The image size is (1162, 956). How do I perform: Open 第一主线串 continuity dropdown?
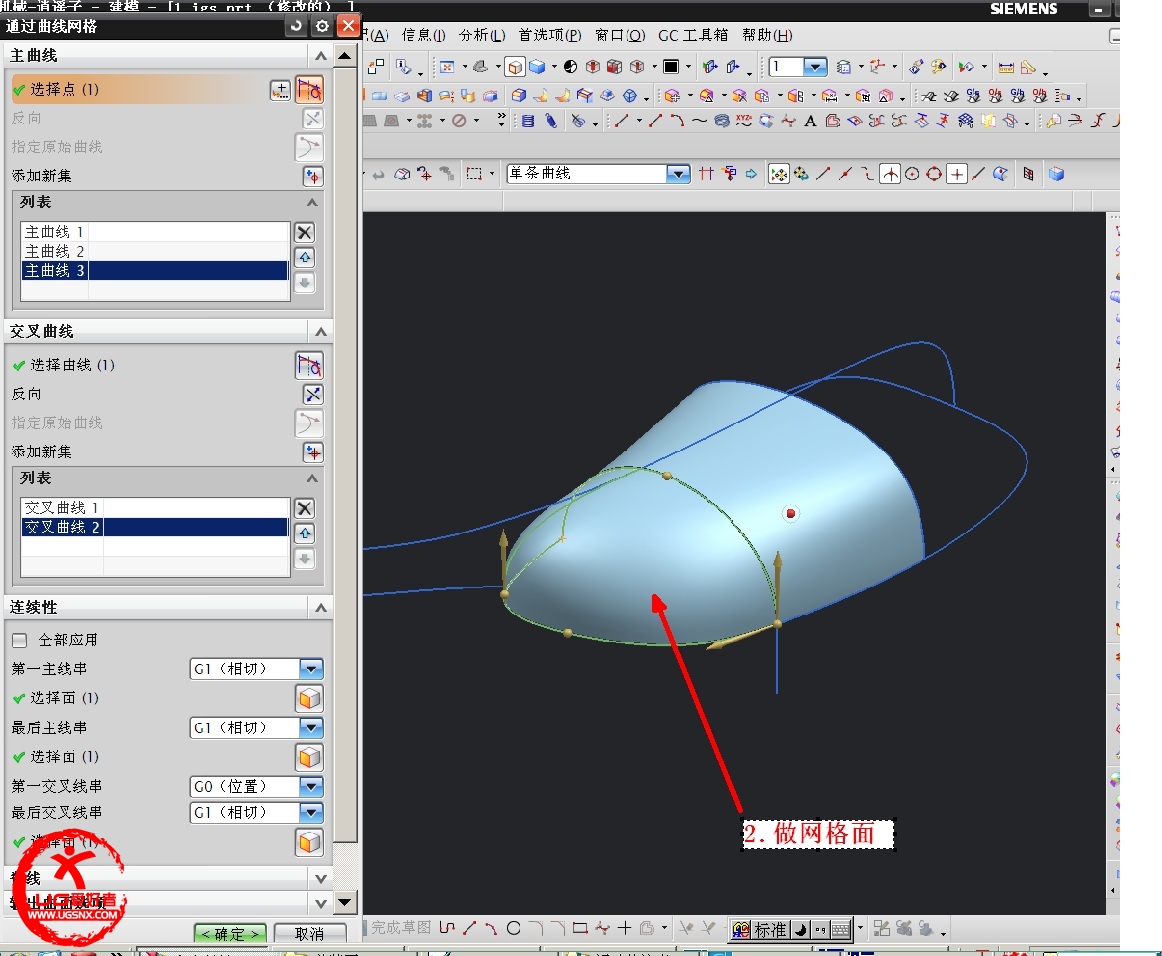click(311, 669)
